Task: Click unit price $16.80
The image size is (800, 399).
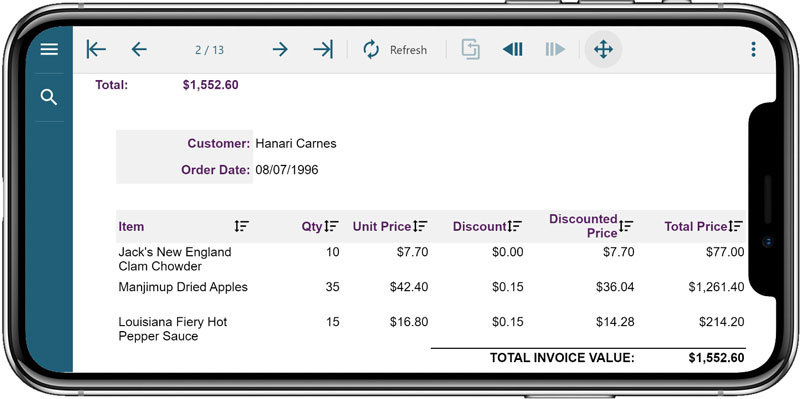Action: [x=409, y=322]
